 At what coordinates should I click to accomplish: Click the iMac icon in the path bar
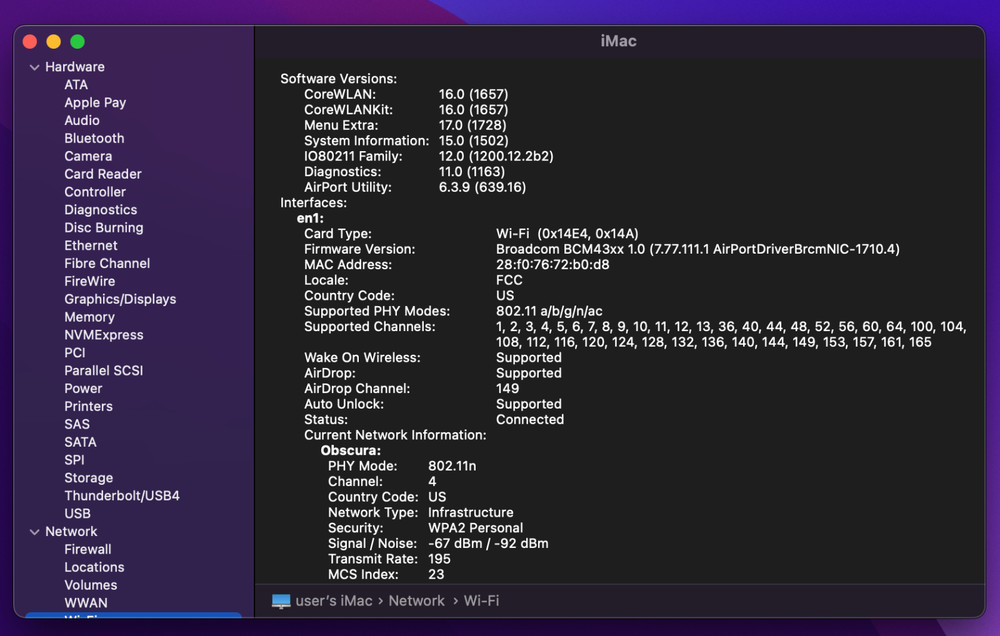click(281, 601)
